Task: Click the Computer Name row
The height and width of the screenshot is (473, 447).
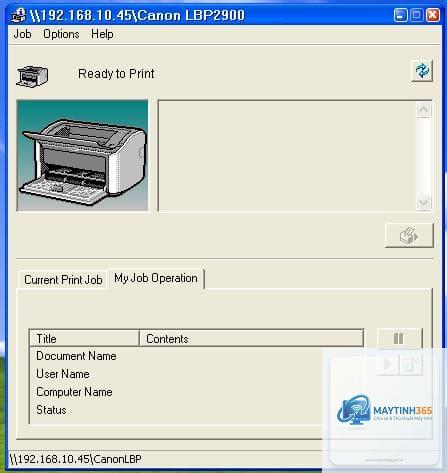Action: coord(196,392)
